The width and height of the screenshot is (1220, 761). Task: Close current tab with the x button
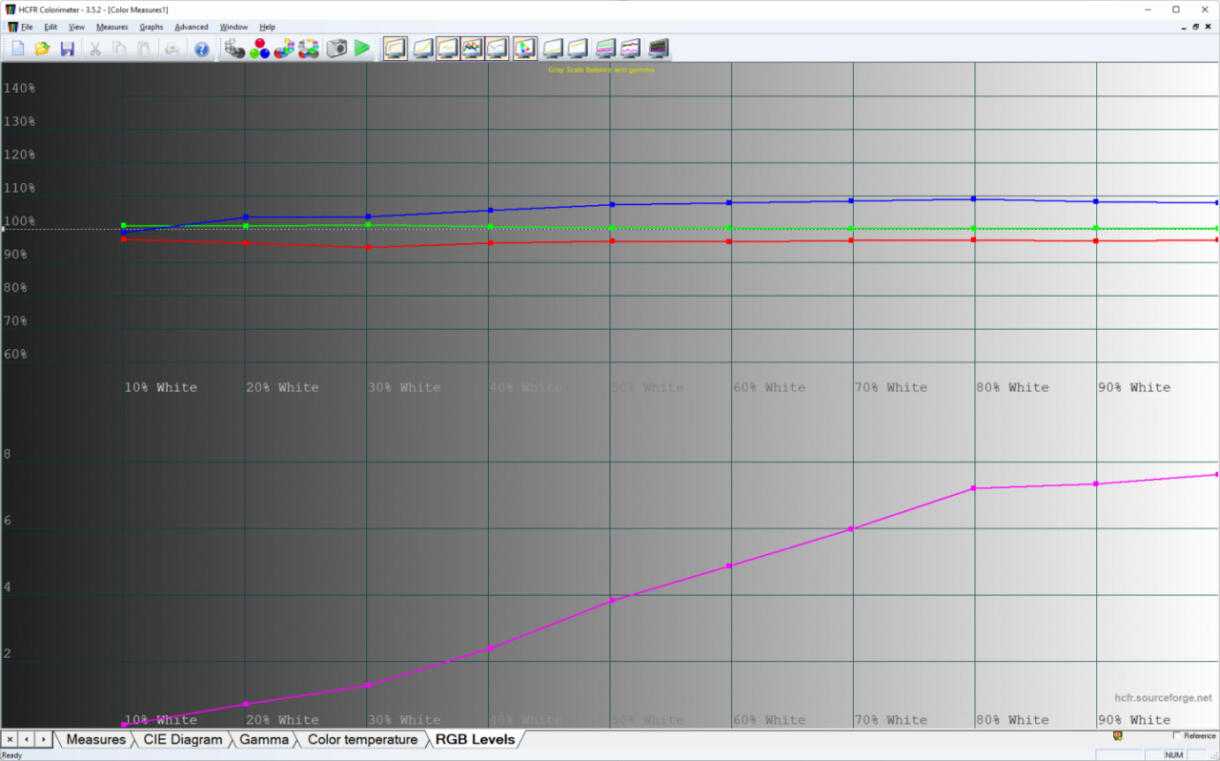(x=9, y=739)
